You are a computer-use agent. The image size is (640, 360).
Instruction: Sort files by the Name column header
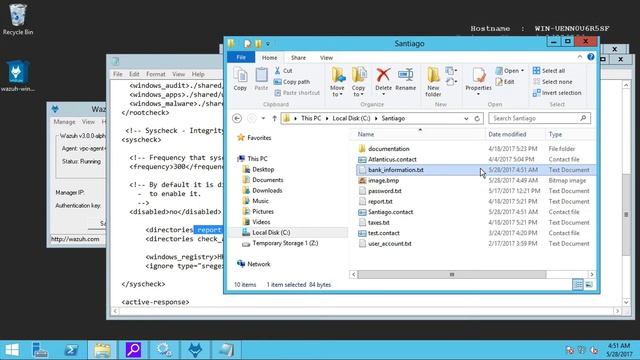pyautogui.click(x=419, y=134)
